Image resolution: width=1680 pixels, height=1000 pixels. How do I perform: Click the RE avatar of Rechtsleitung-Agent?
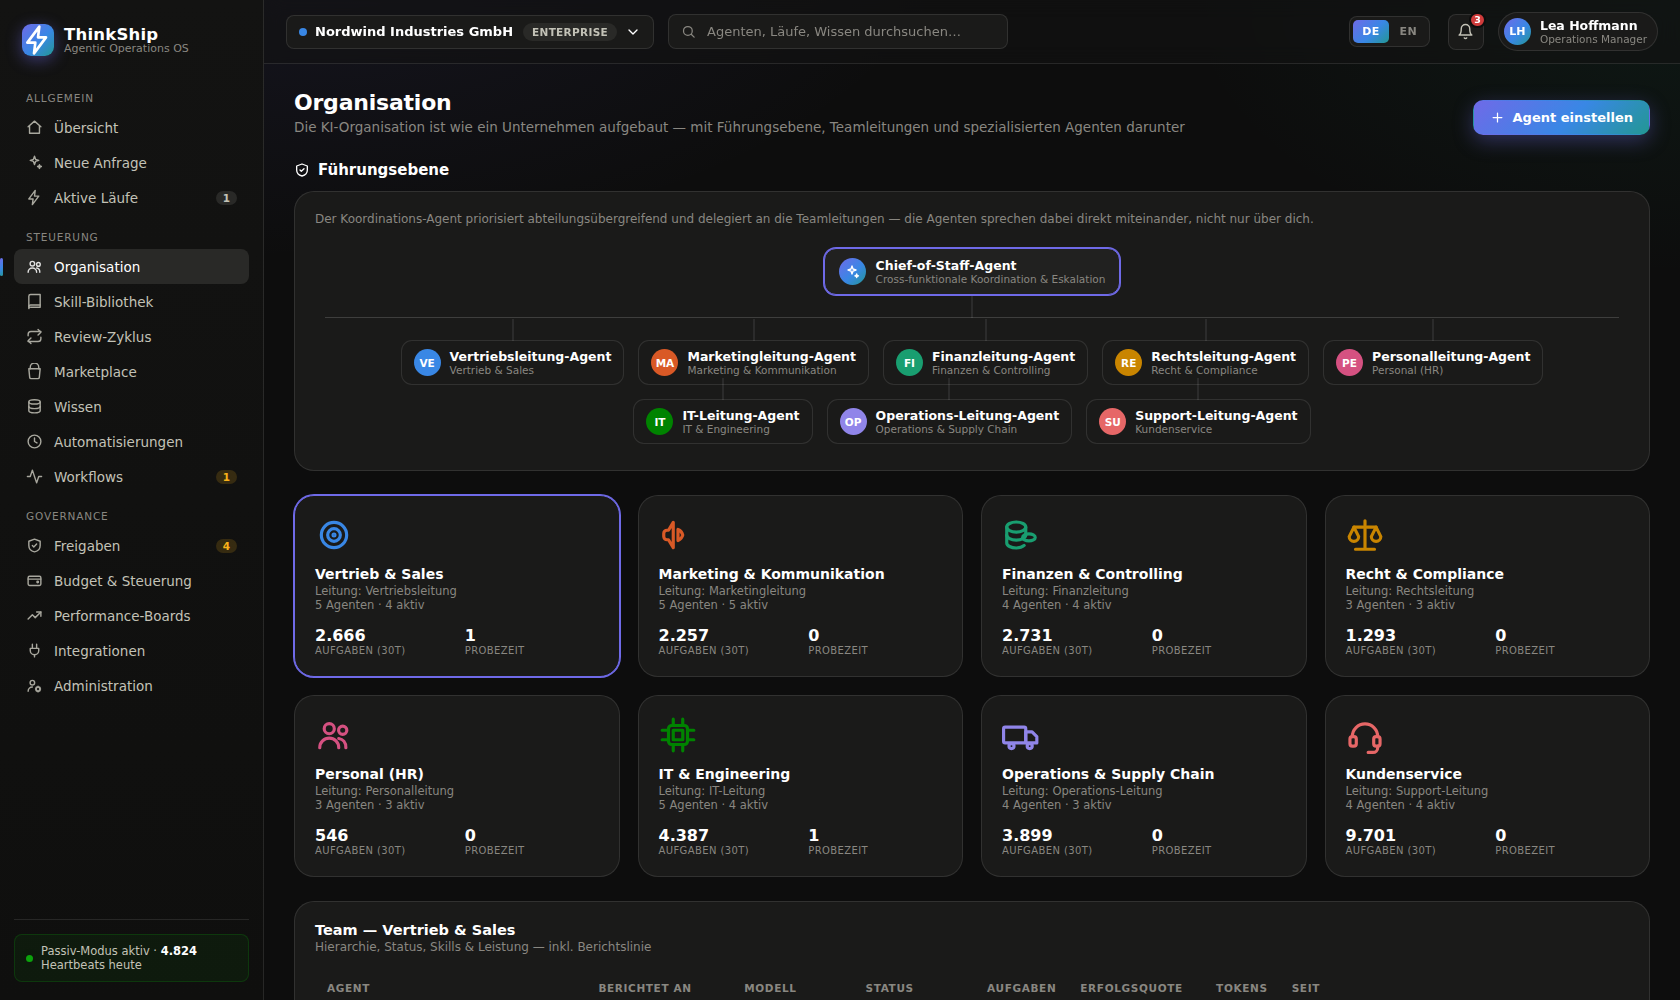1128,363
